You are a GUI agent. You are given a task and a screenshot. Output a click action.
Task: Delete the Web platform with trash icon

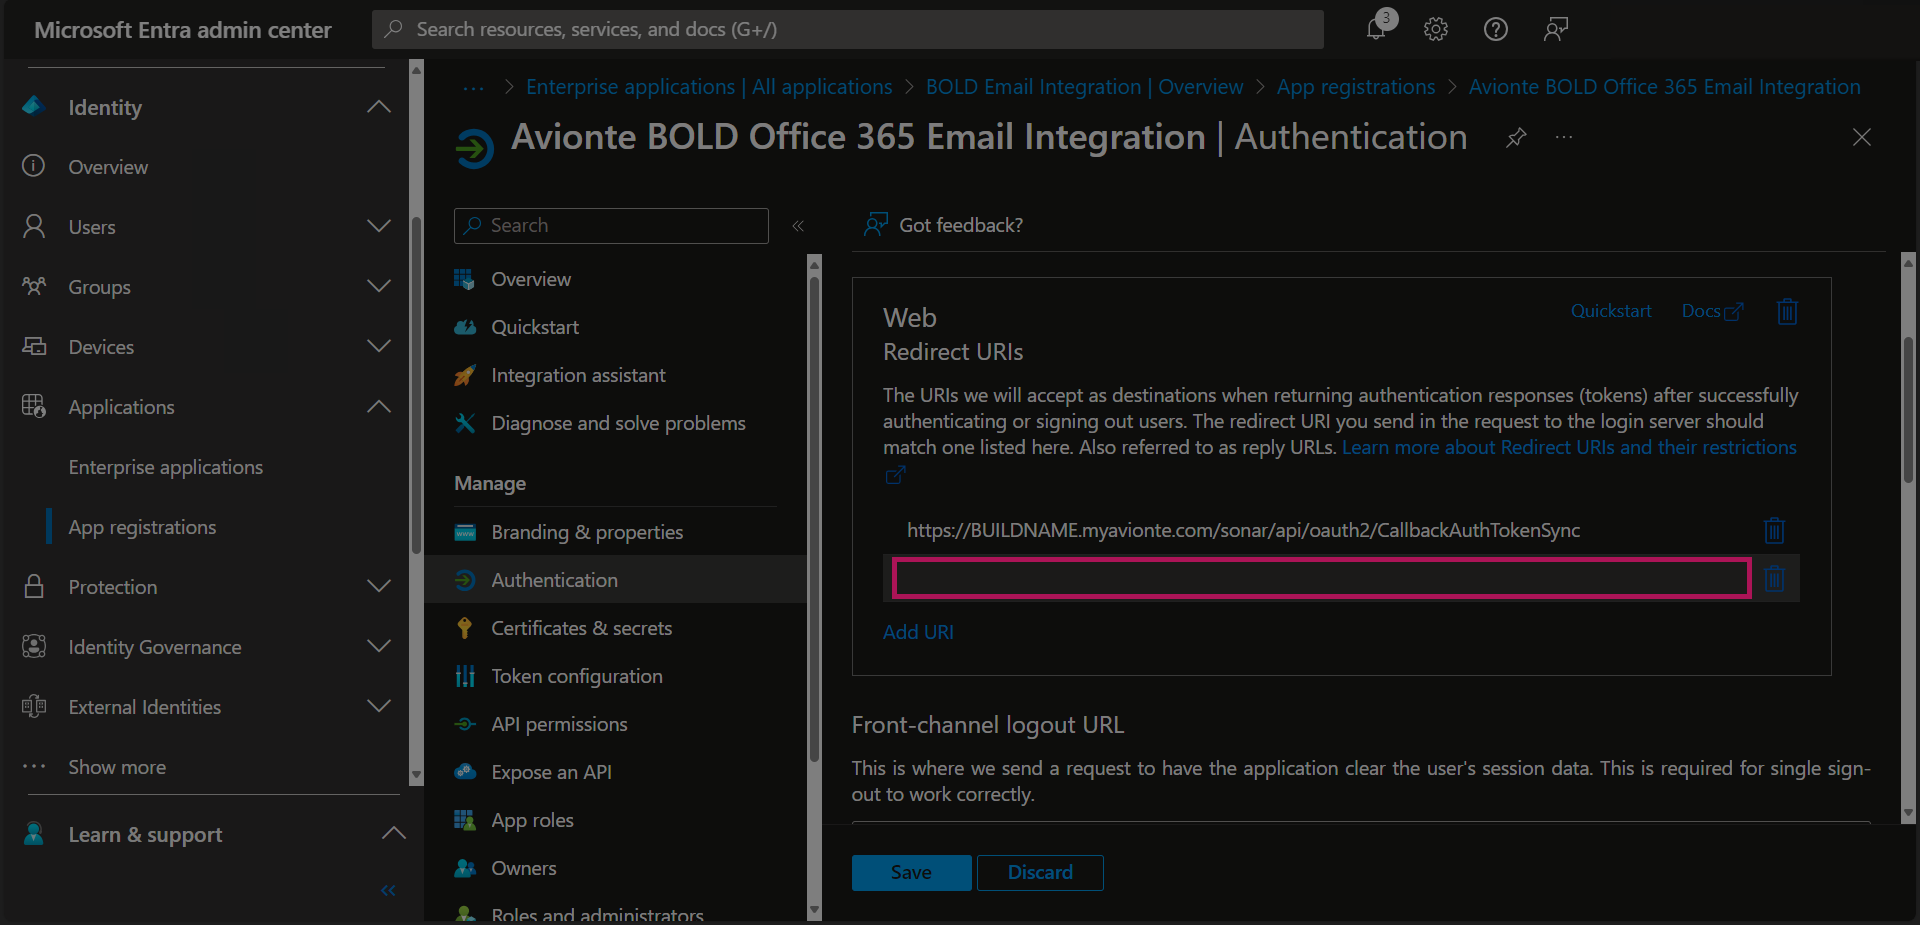point(1787,312)
